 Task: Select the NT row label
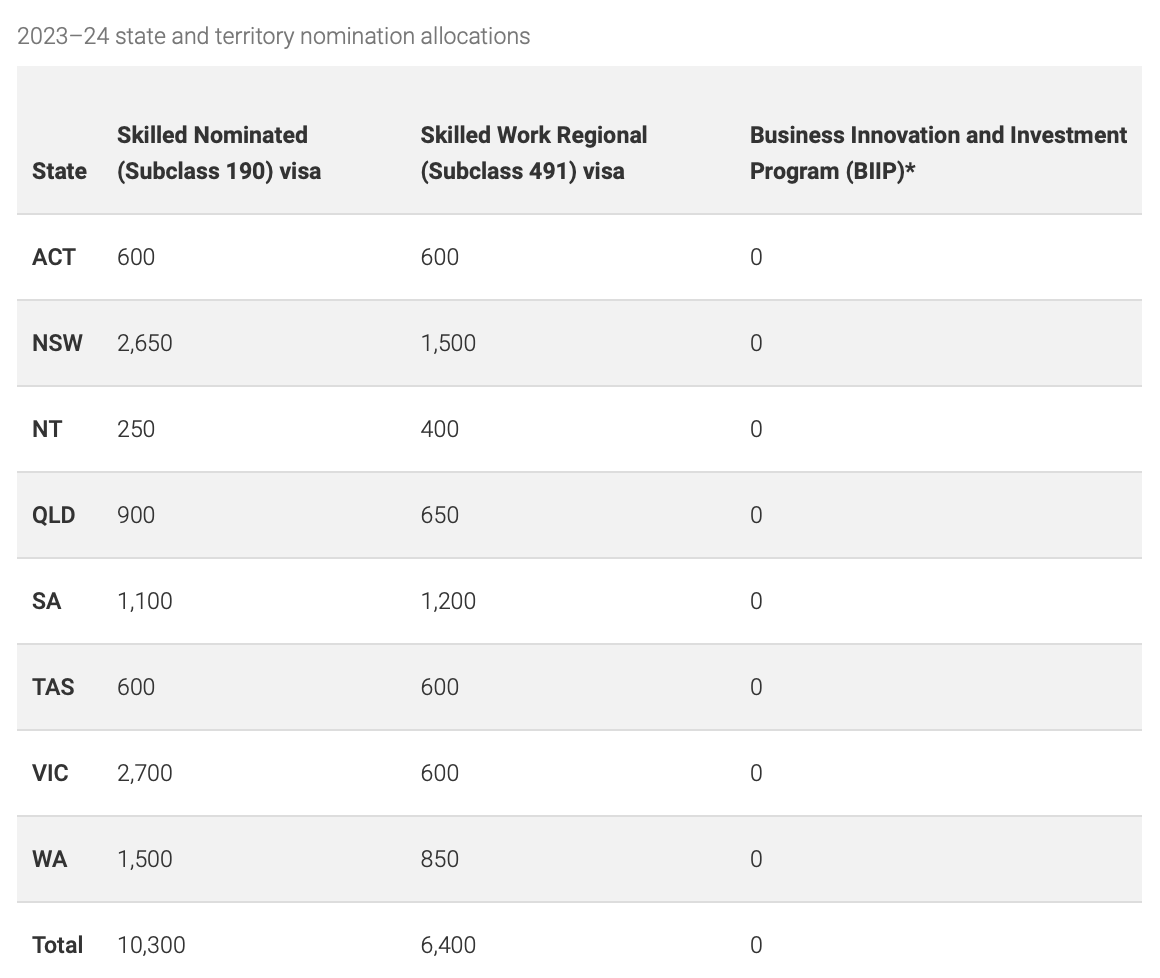47,429
